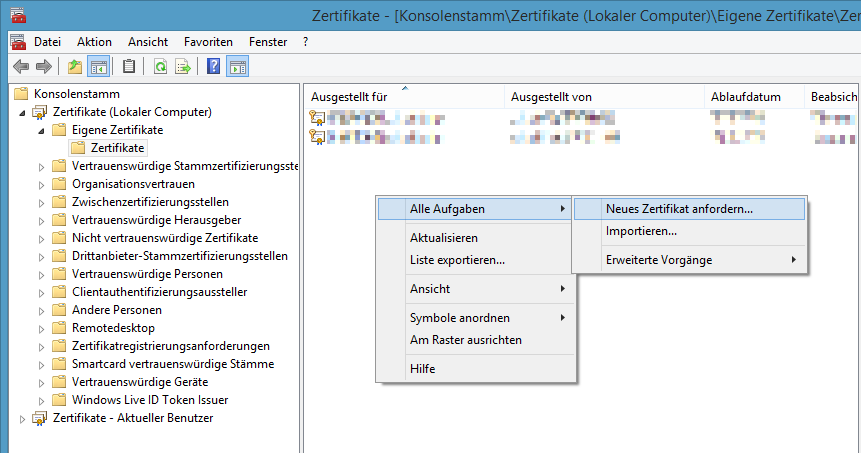Choose Neues Zertifikat anfordern from submenu

(679, 209)
